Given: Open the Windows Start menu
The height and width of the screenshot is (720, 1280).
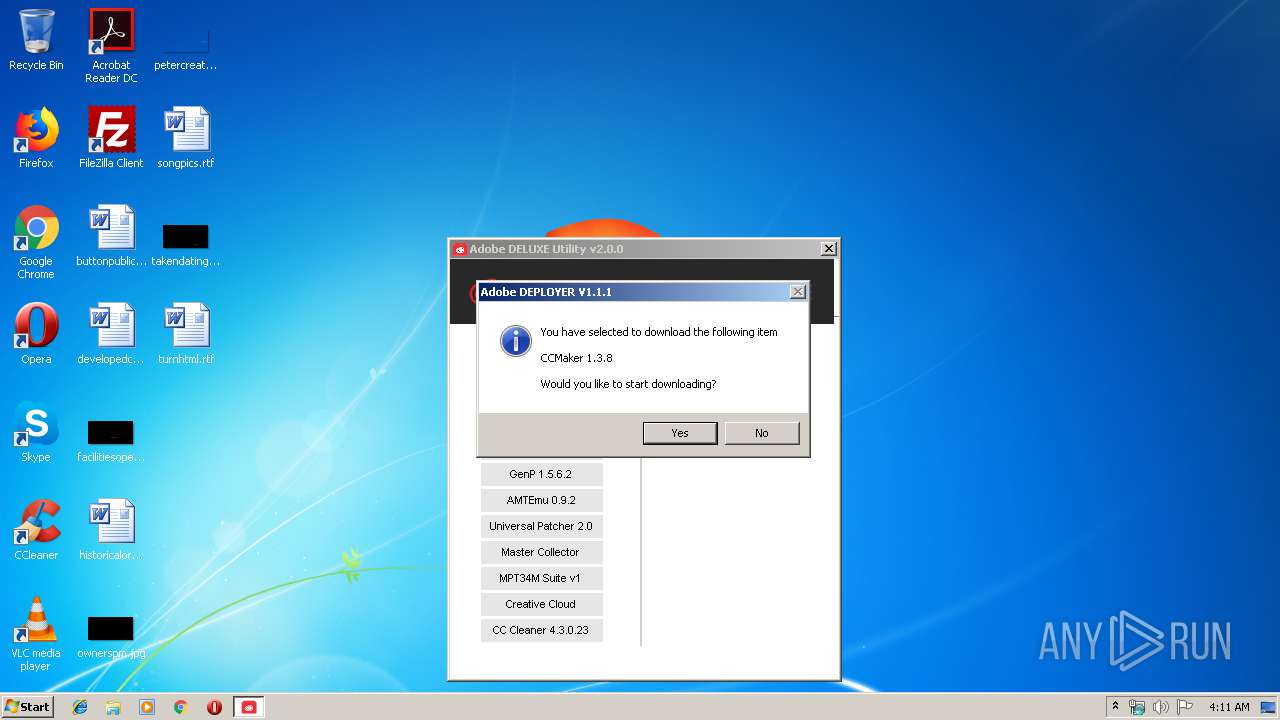Looking at the screenshot, I should coord(27,707).
